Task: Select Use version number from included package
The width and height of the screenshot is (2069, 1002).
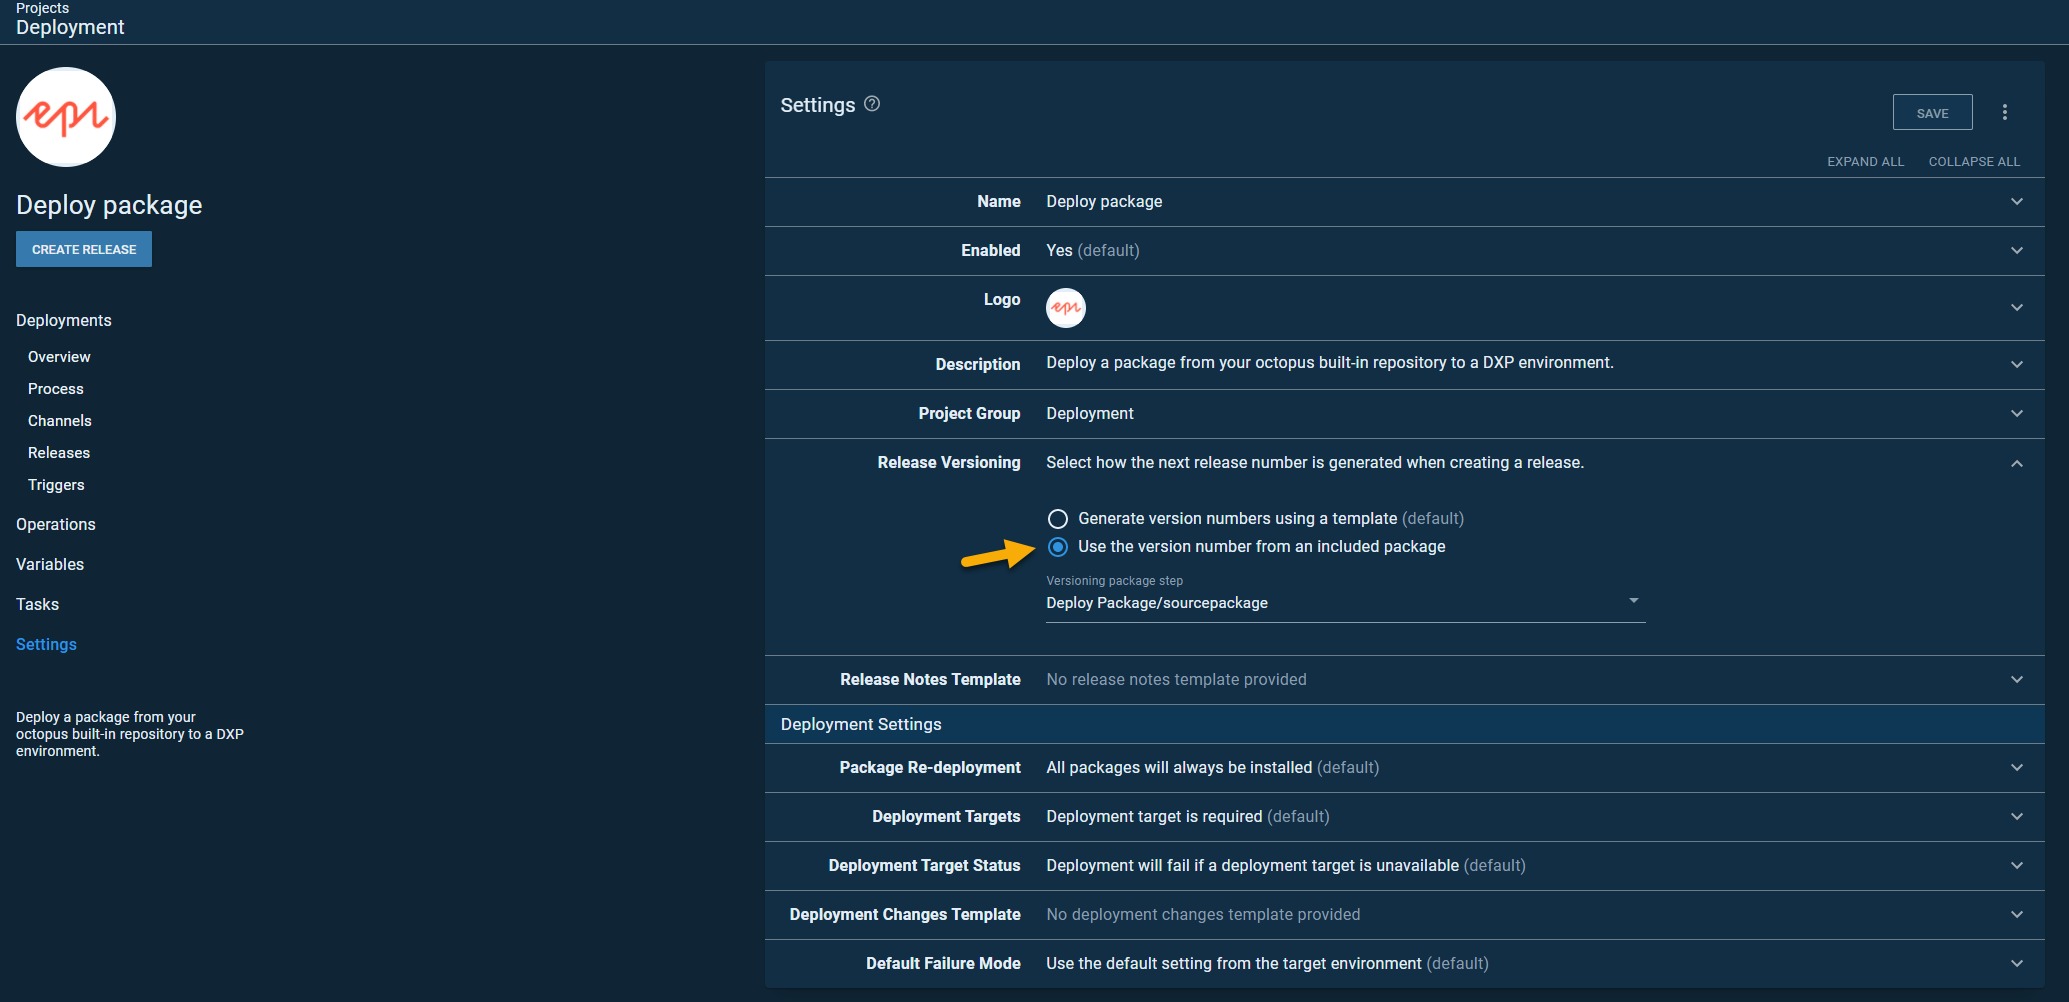Action: (1057, 547)
